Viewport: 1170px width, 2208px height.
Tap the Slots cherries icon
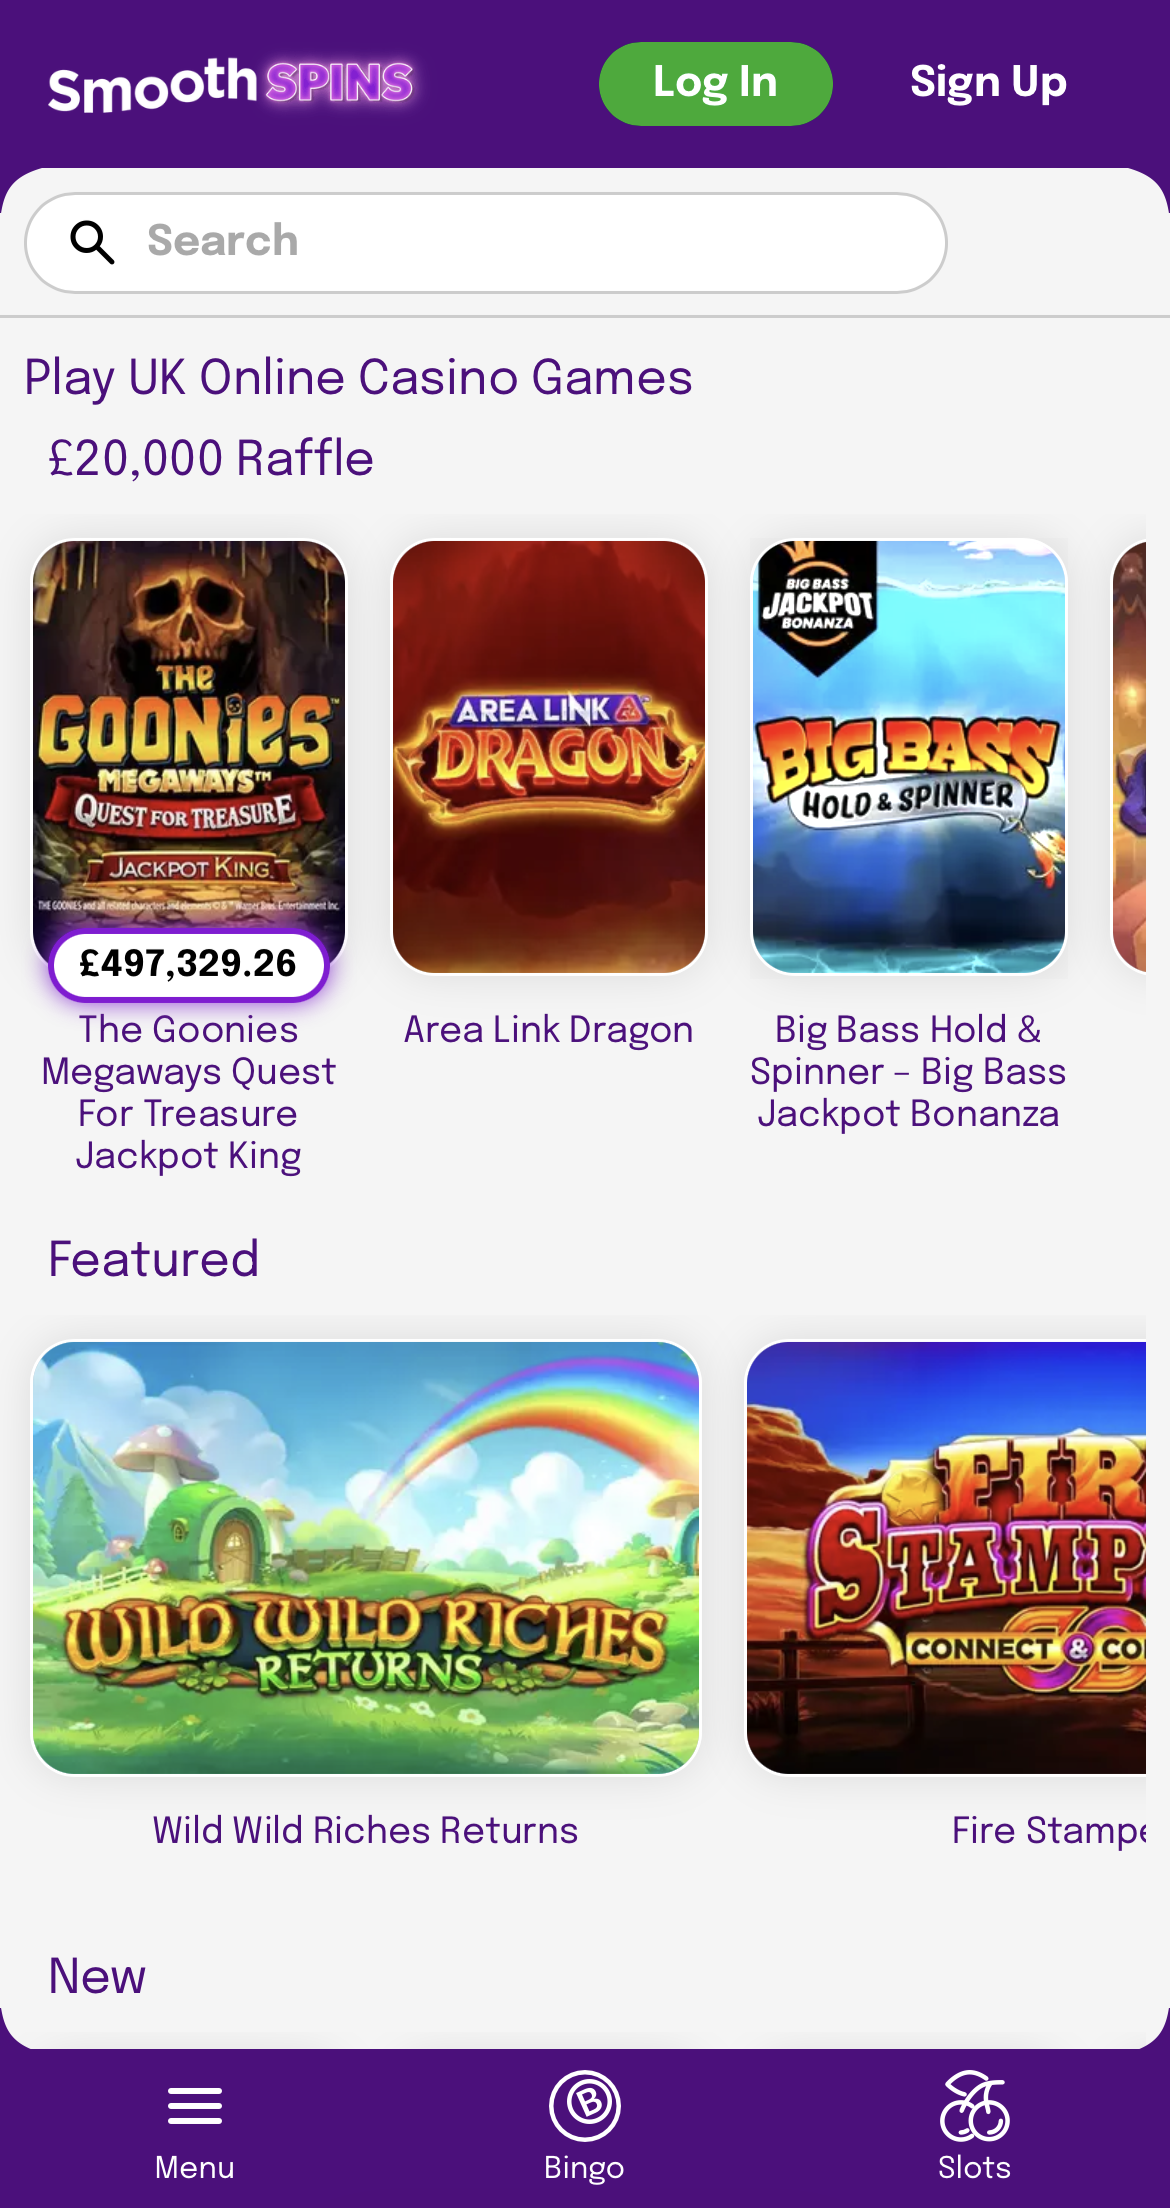coord(974,2105)
